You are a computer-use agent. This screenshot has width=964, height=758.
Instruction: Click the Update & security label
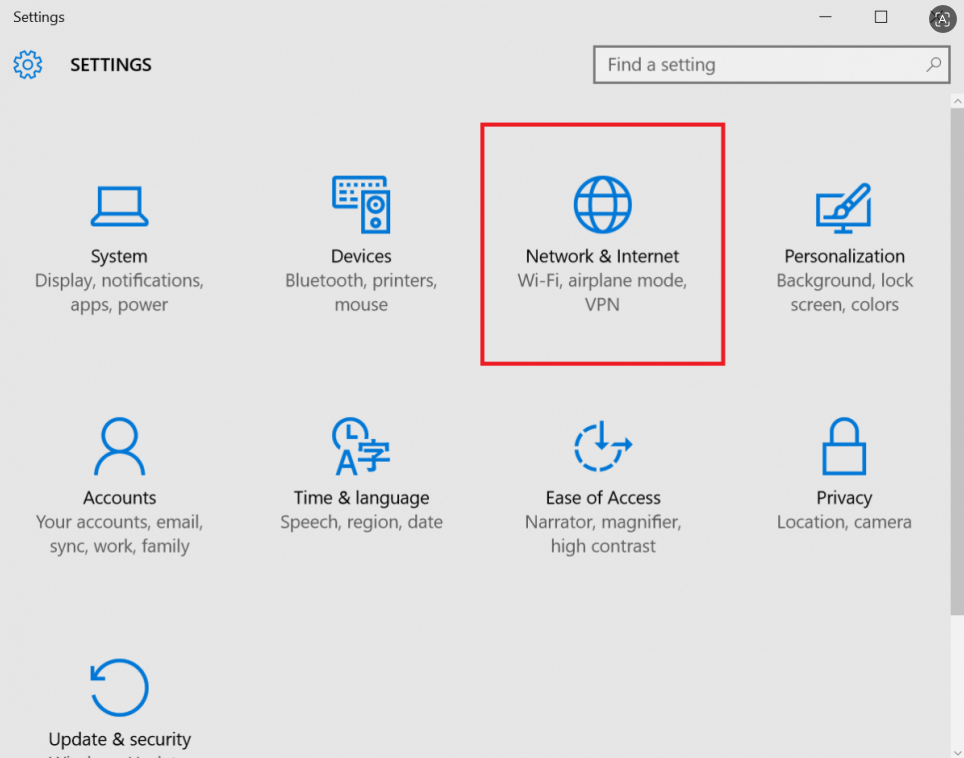coord(119,739)
